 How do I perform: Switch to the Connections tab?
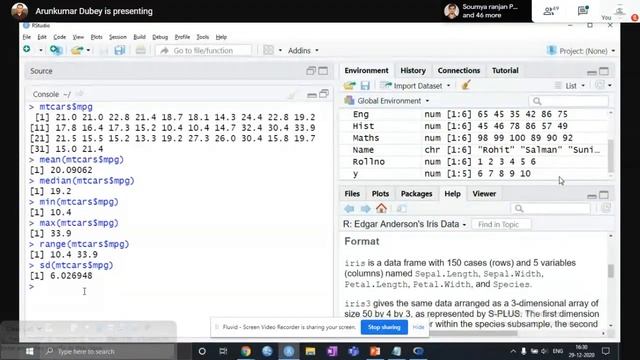point(459,70)
